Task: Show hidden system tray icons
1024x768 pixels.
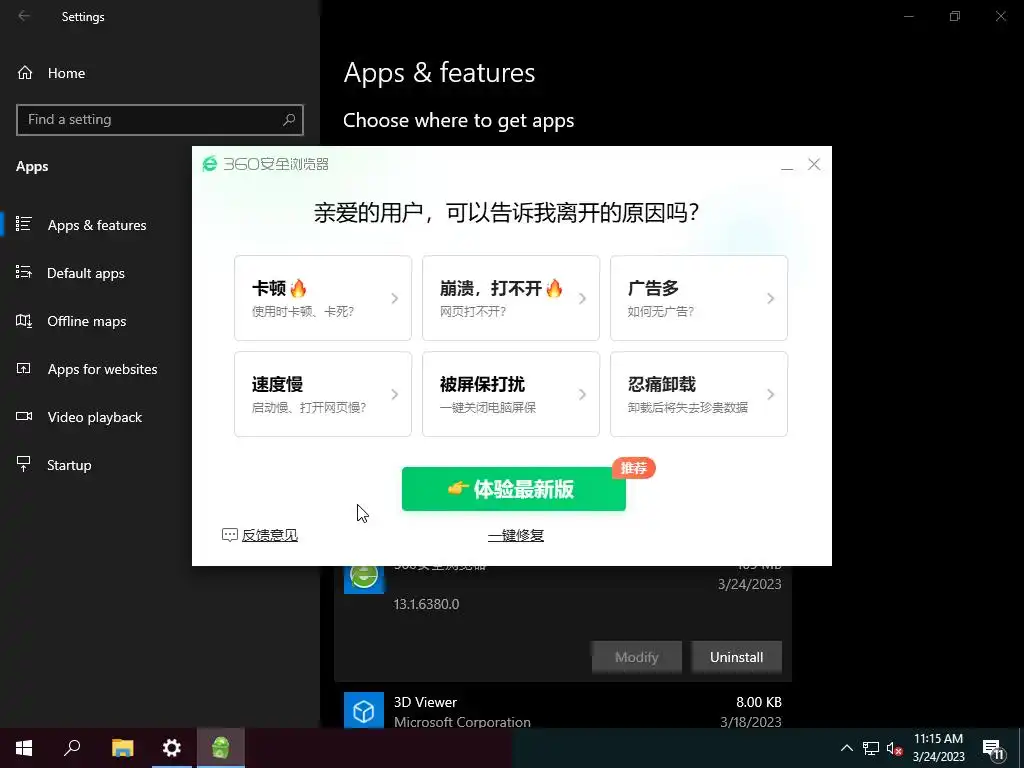Action: pos(846,748)
